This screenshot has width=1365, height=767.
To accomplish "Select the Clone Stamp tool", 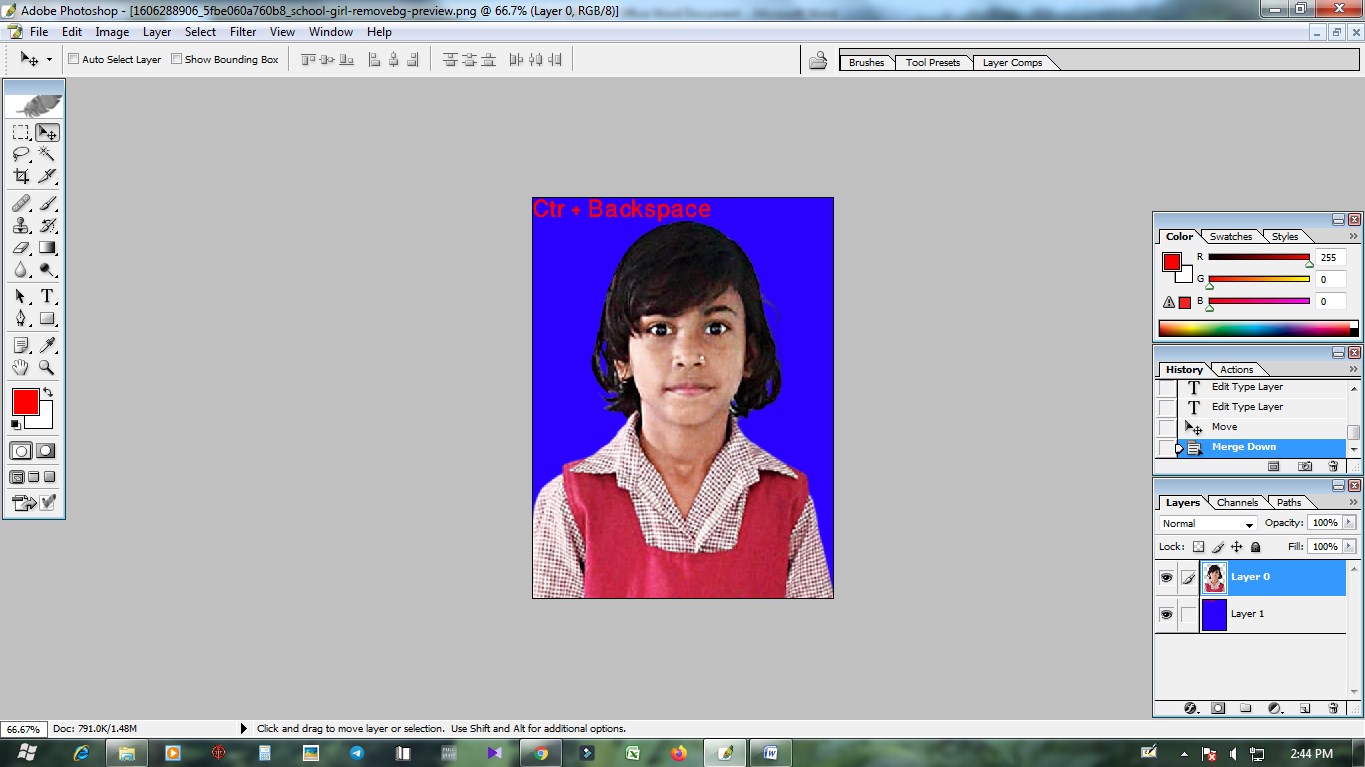I will pyautogui.click(x=21, y=225).
